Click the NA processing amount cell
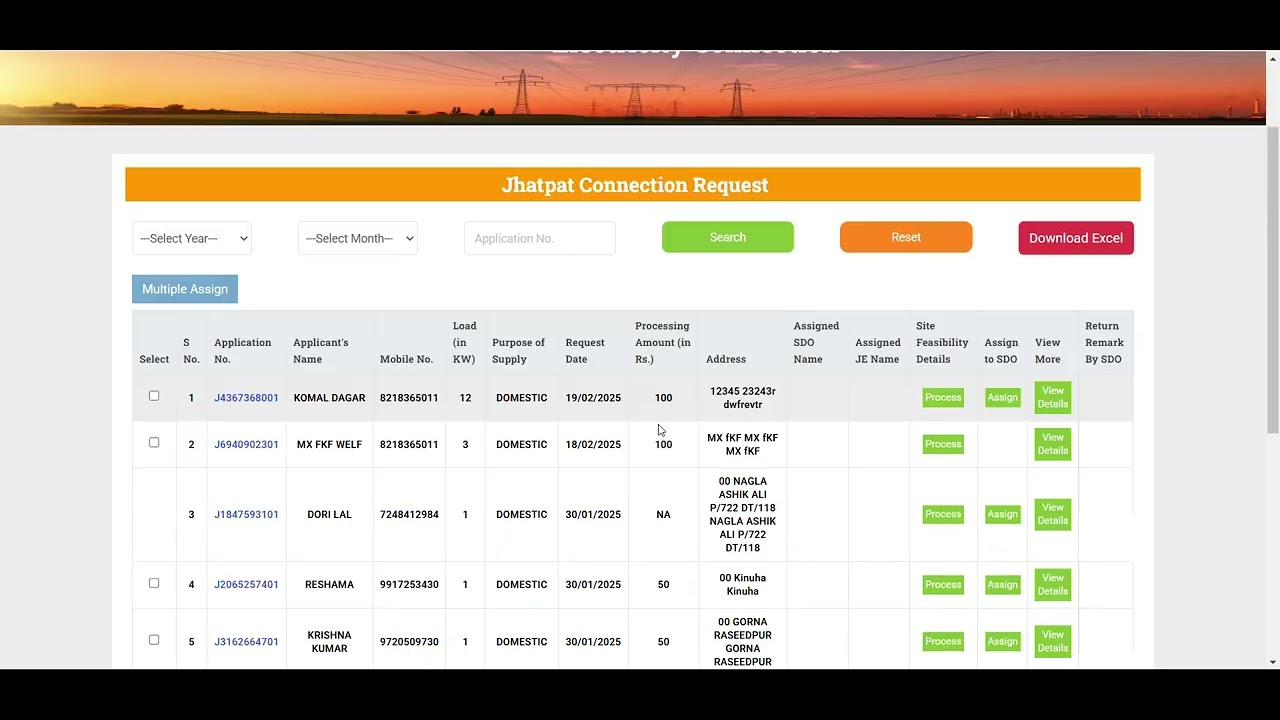Image resolution: width=1280 pixels, height=720 pixels. click(663, 515)
